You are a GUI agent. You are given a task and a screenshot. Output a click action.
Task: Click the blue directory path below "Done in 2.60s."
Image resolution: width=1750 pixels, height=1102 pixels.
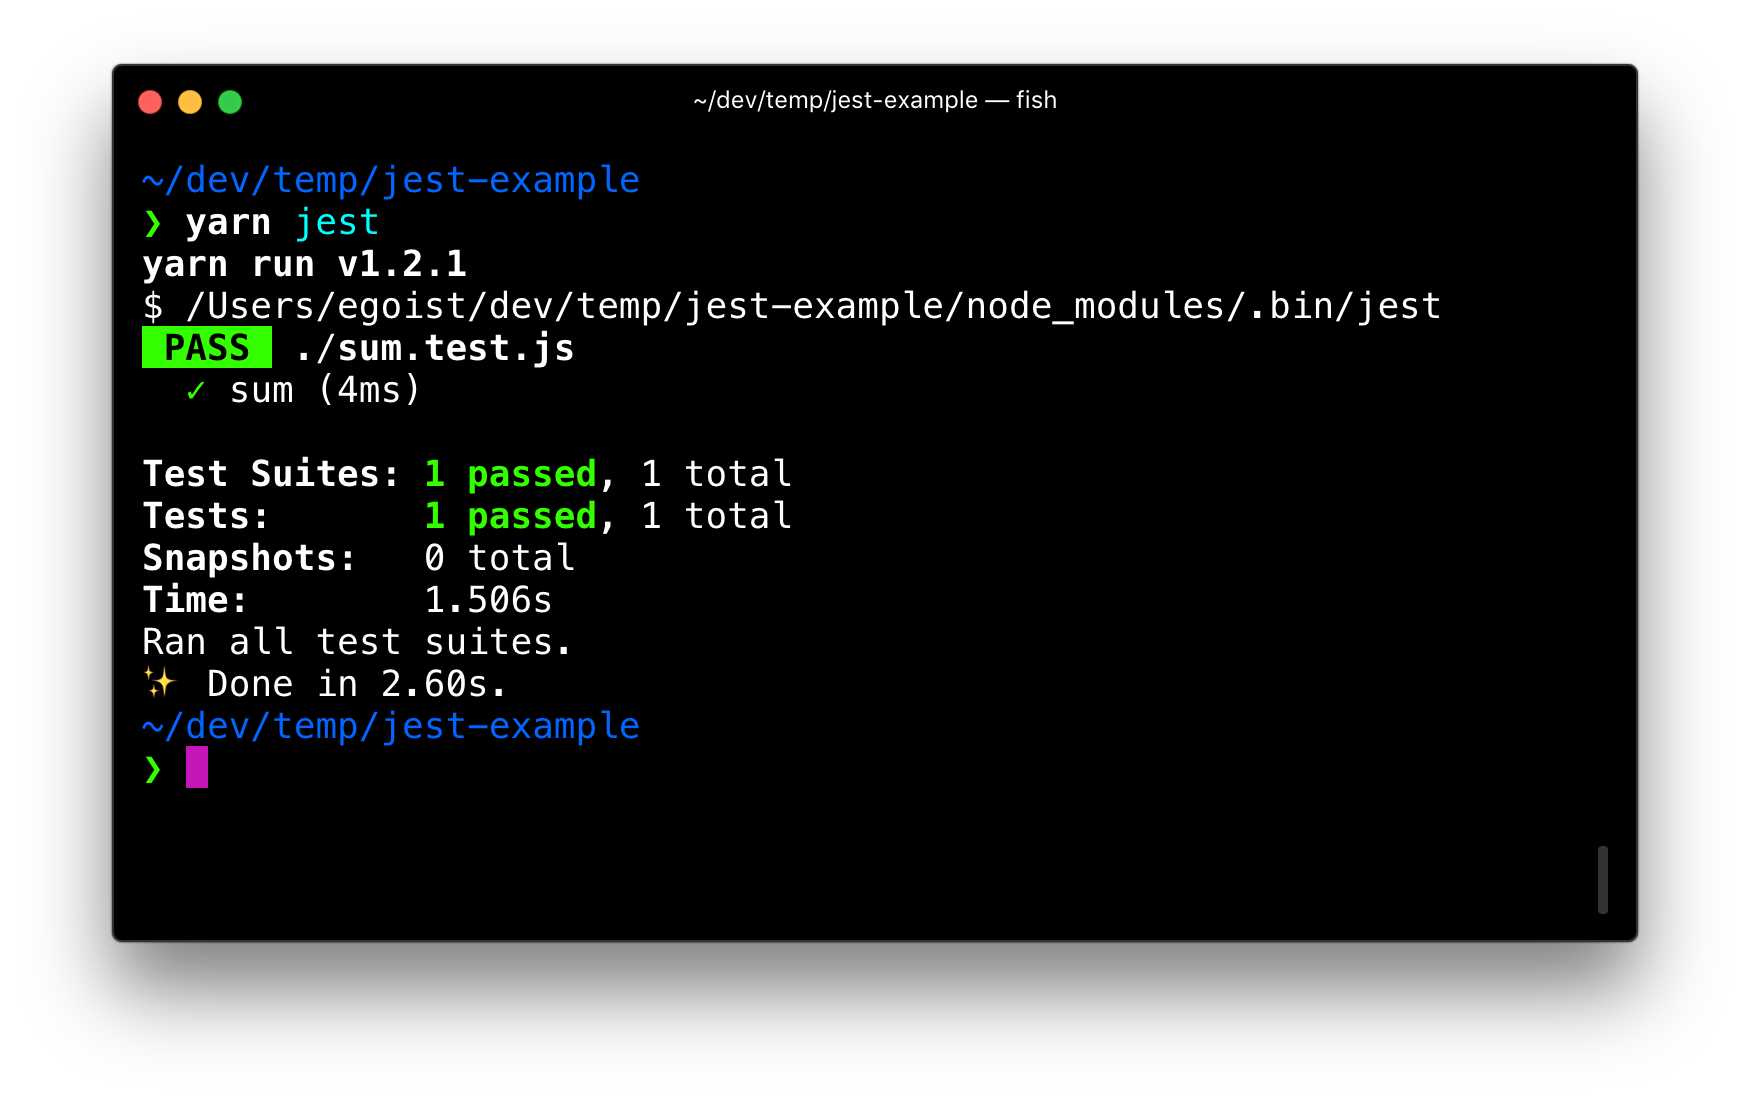pyautogui.click(x=391, y=727)
